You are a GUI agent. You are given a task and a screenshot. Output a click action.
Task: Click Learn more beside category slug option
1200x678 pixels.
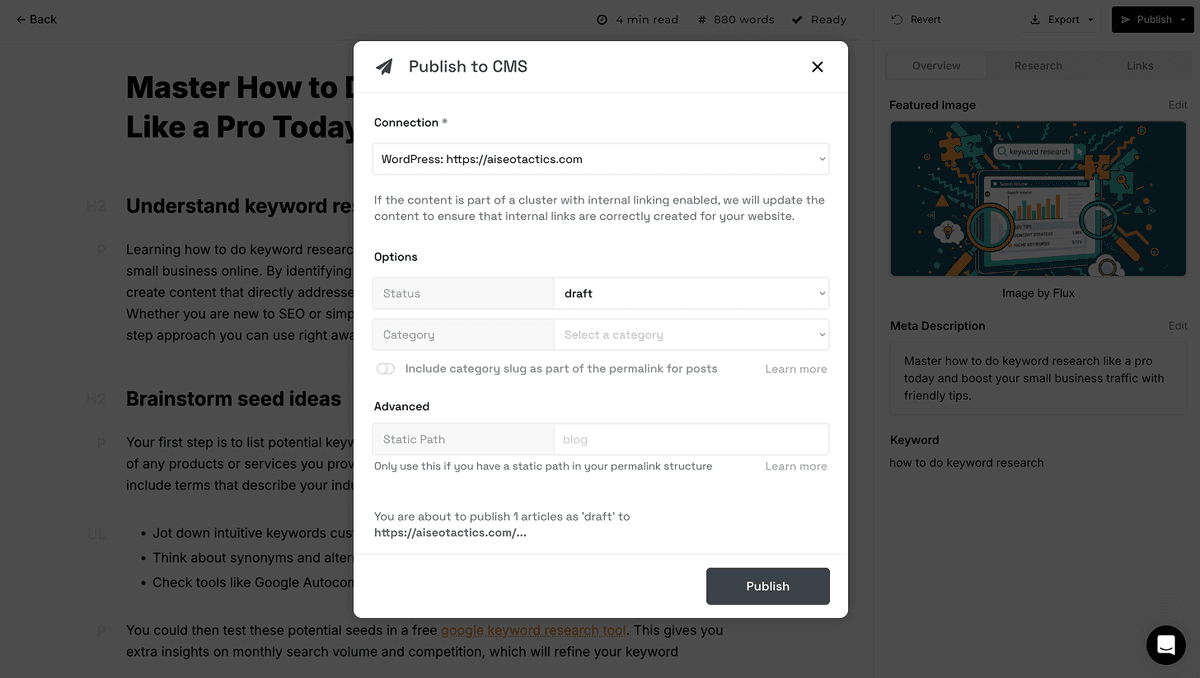pyautogui.click(x=795, y=368)
